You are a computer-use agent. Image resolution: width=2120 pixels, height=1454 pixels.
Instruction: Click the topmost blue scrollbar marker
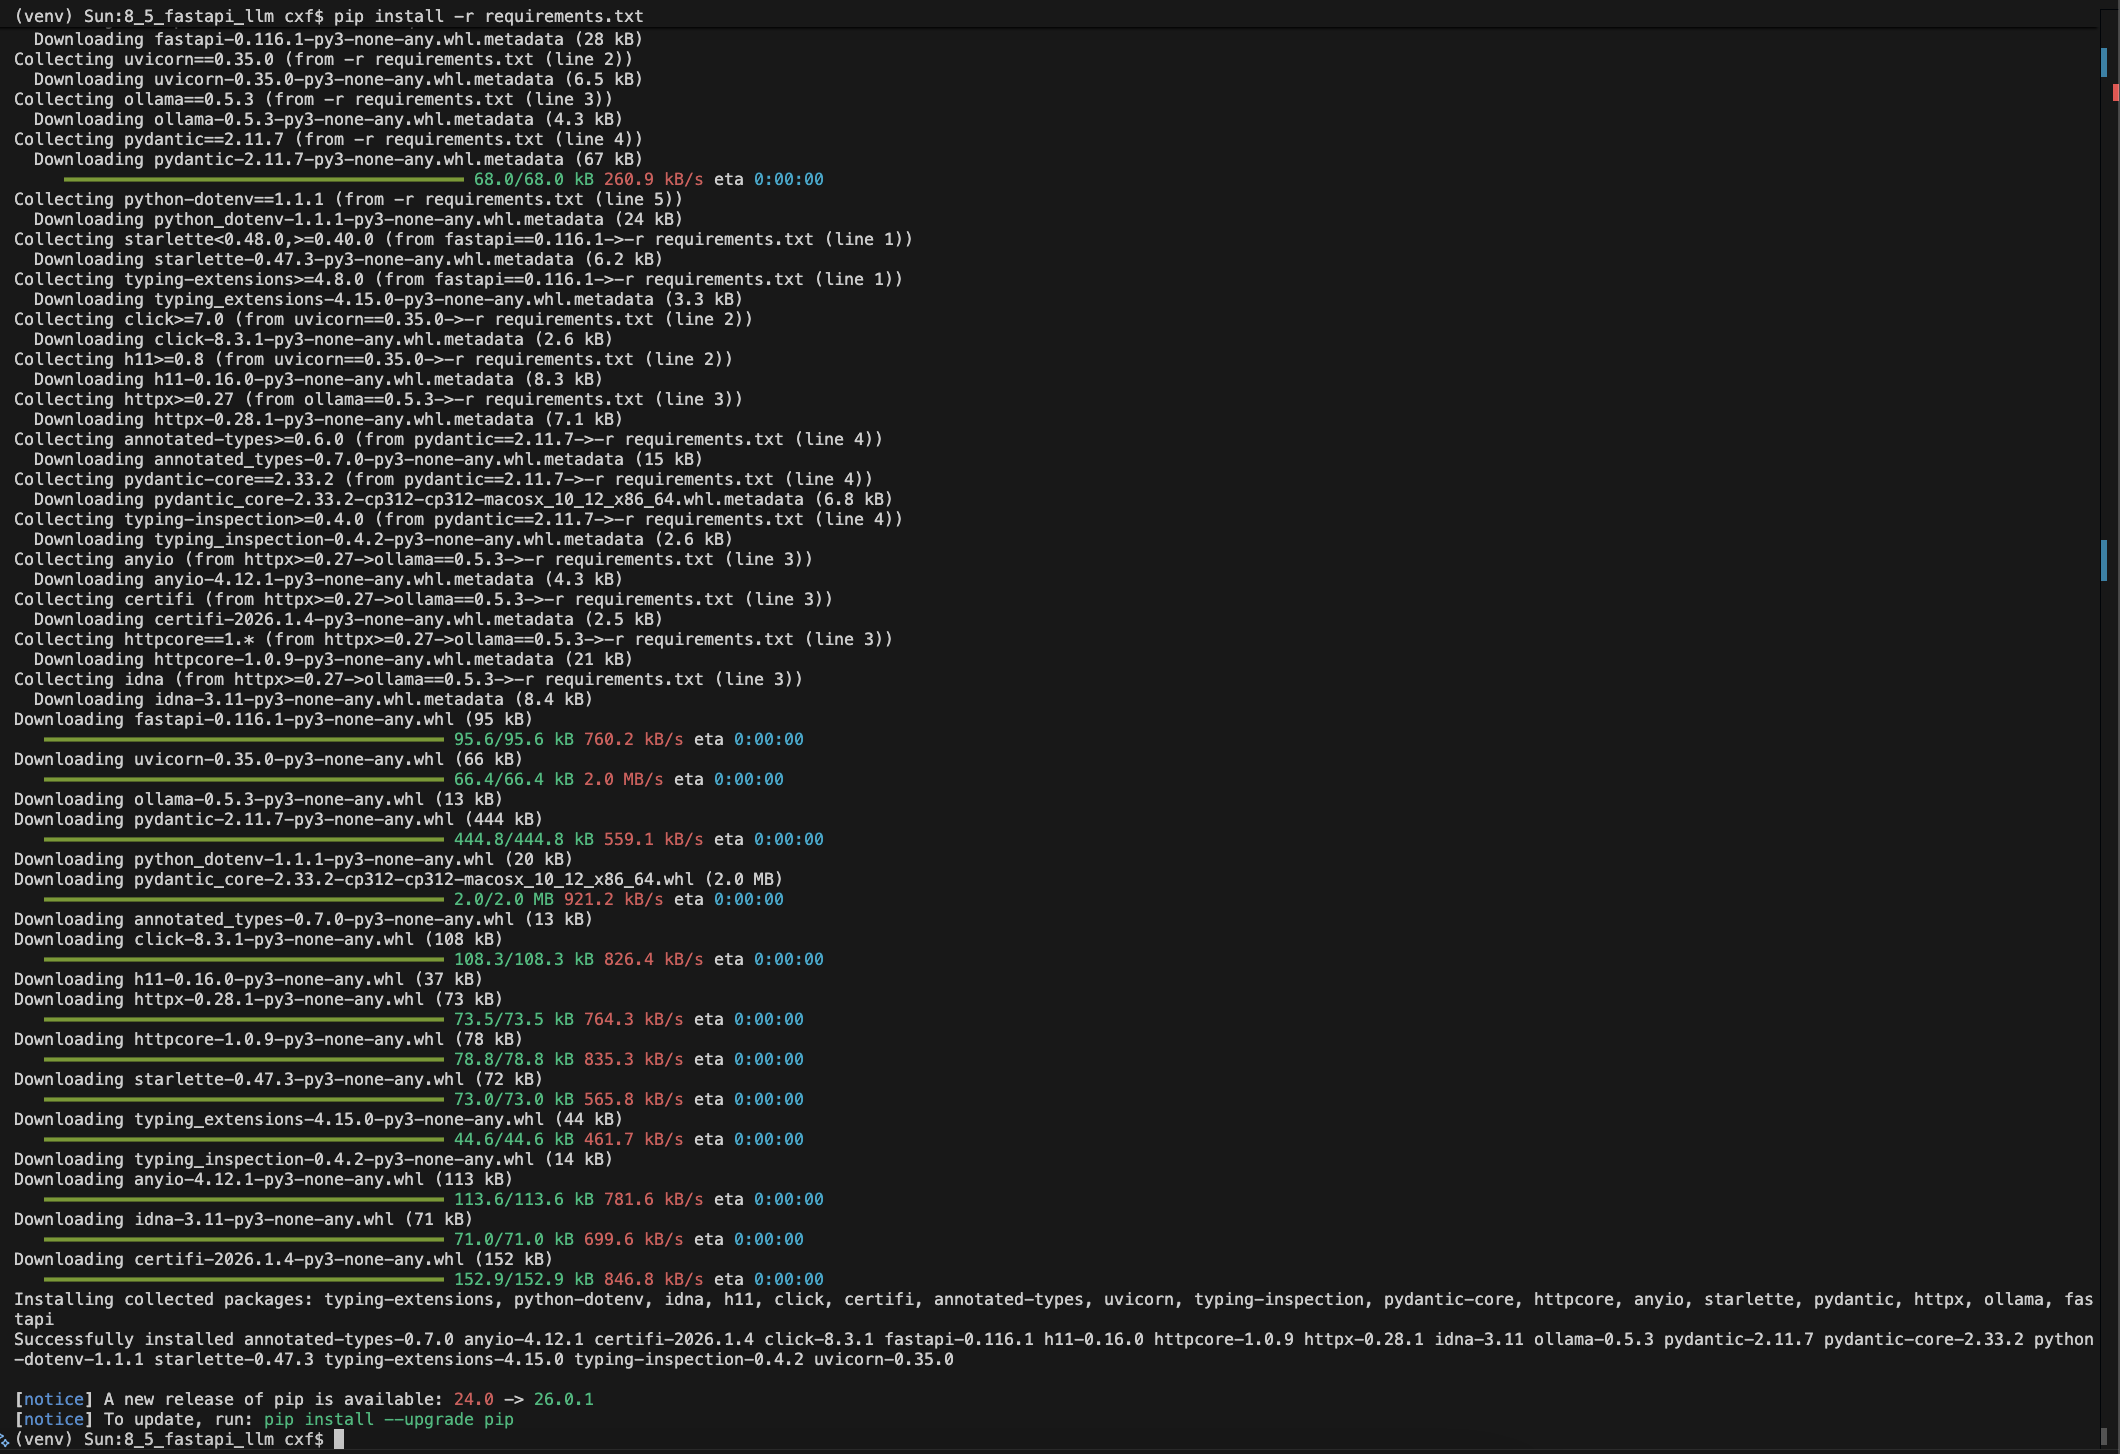(x=2104, y=62)
